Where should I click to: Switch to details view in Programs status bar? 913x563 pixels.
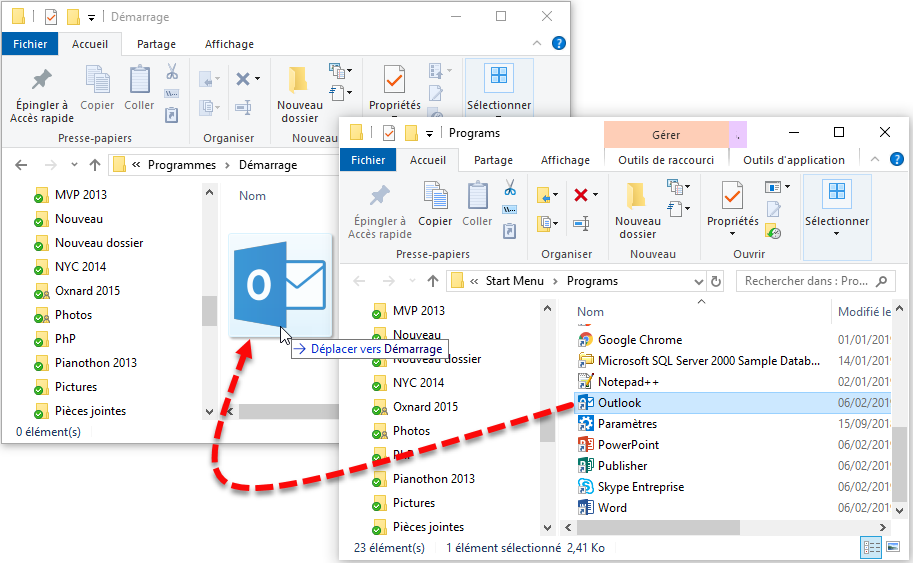coord(870,547)
